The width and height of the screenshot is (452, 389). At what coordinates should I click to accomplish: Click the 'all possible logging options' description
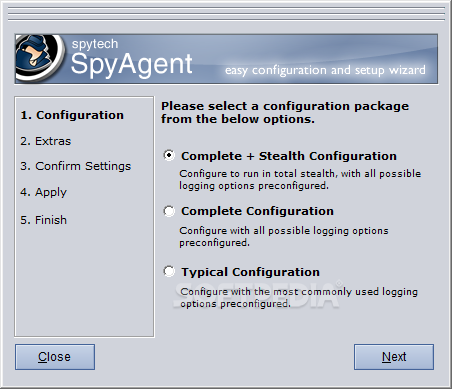[284, 237]
